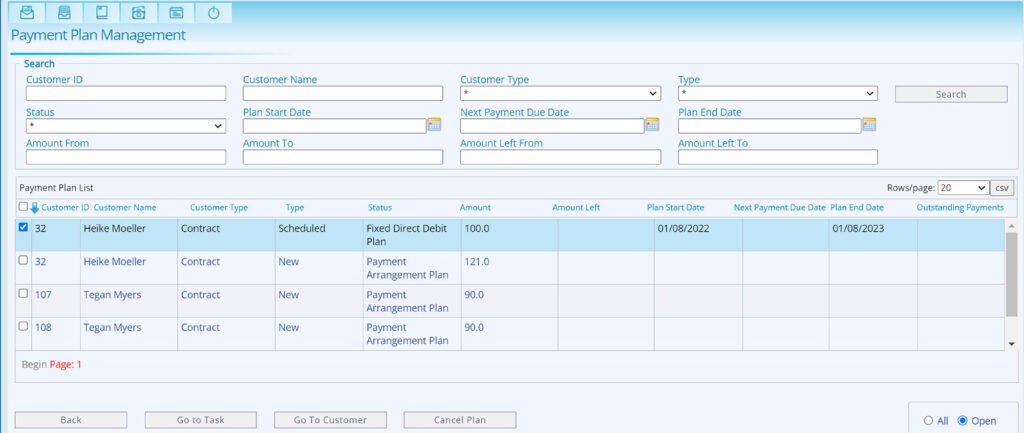
Task: Focus the Customer ID input field
Action: click(x=126, y=93)
